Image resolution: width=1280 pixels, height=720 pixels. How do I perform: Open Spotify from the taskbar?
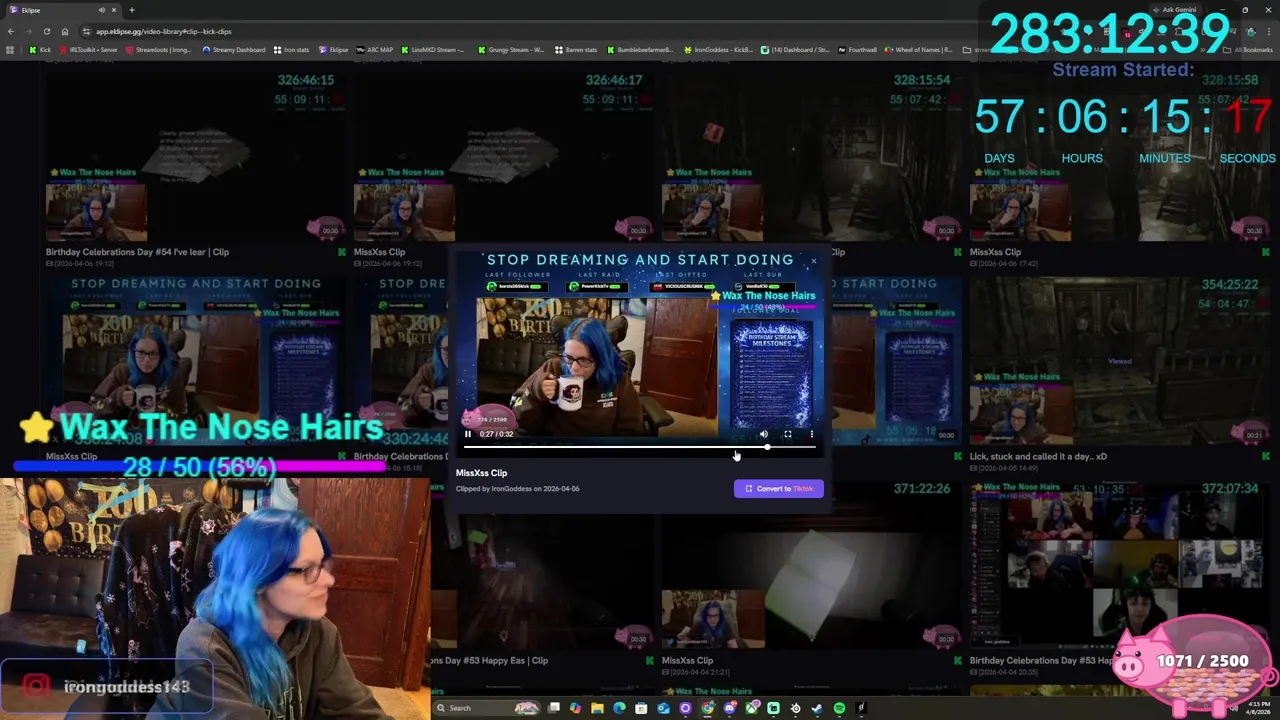(x=839, y=708)
